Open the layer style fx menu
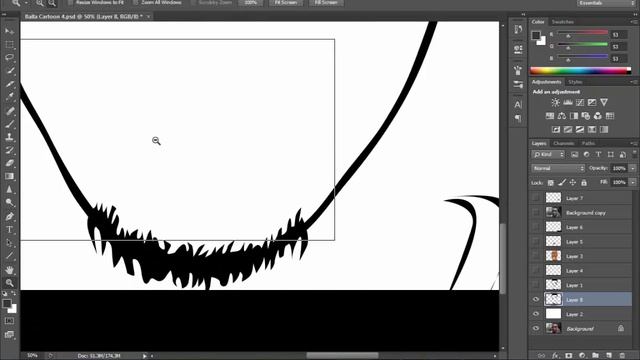The height and width of the screenshot is (360, 640). coord(555,356)
